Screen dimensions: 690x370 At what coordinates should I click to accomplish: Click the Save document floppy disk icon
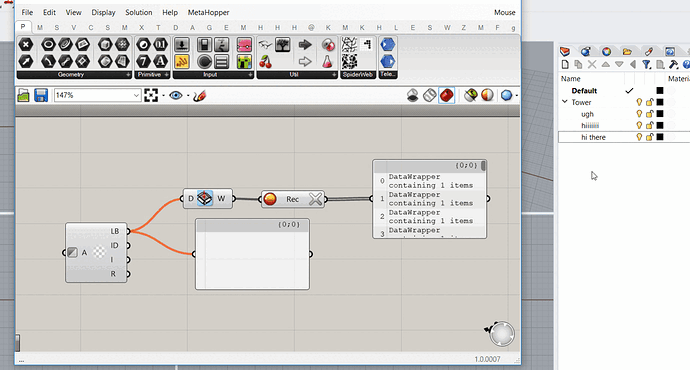point(40,95)
